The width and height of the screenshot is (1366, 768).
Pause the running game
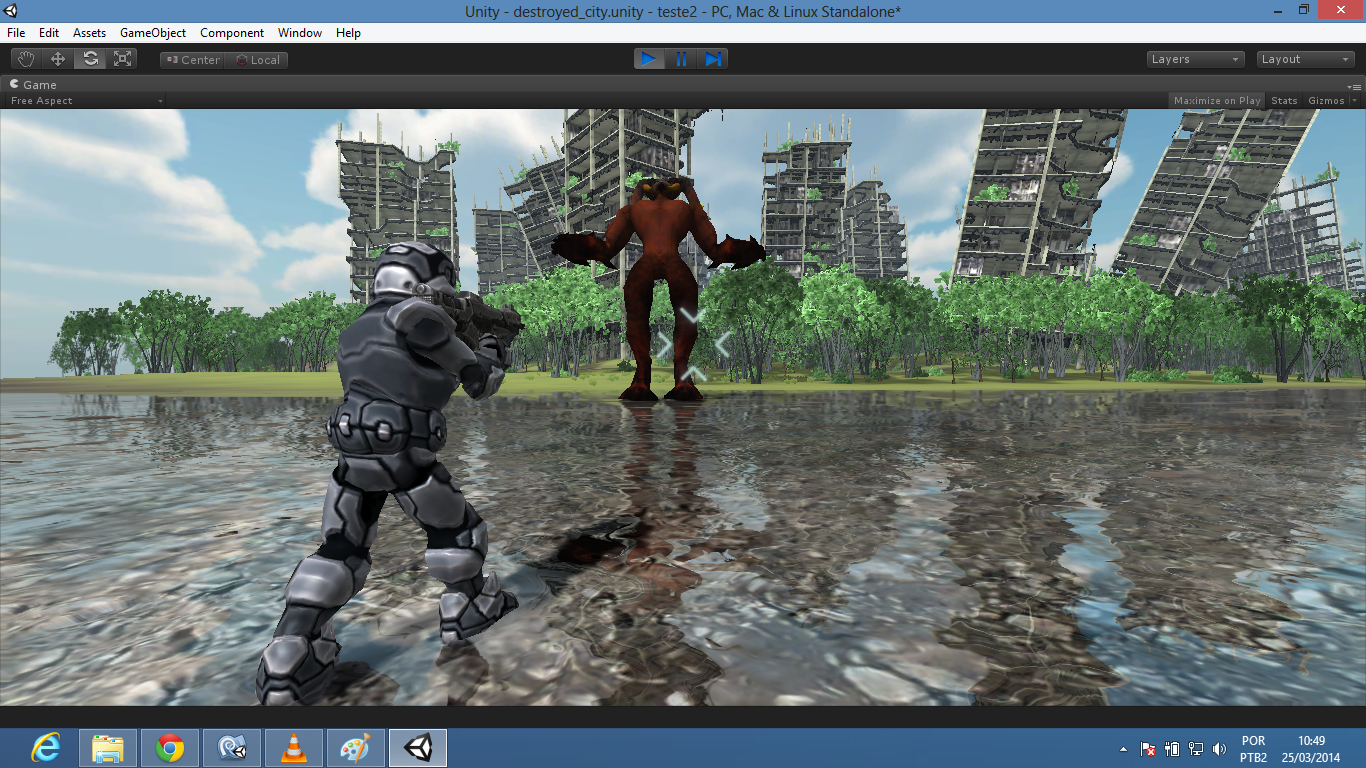coord(681,59)
